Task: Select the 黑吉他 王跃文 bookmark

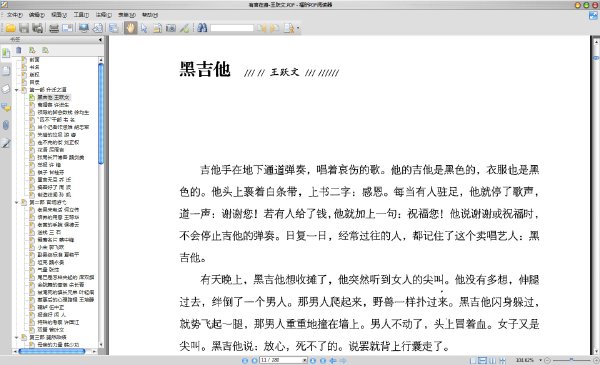Action: (54, 98)
